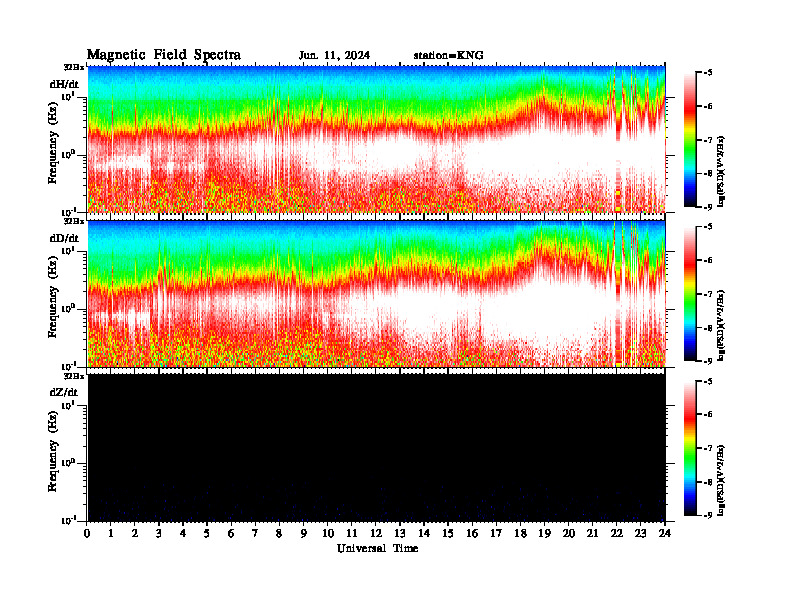Click the -9 value on dZ/dt color scale
The height and width of the screenshot is (612, 792).
coord(708,515)
